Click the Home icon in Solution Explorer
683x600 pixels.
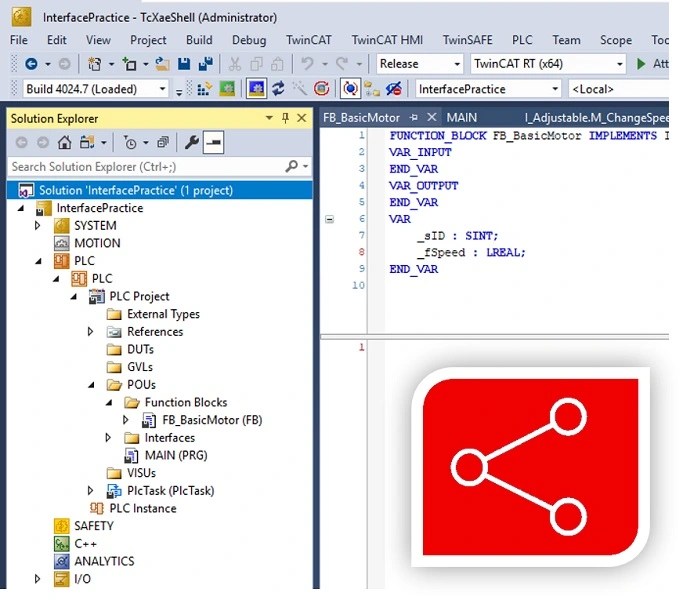[64, 142]
